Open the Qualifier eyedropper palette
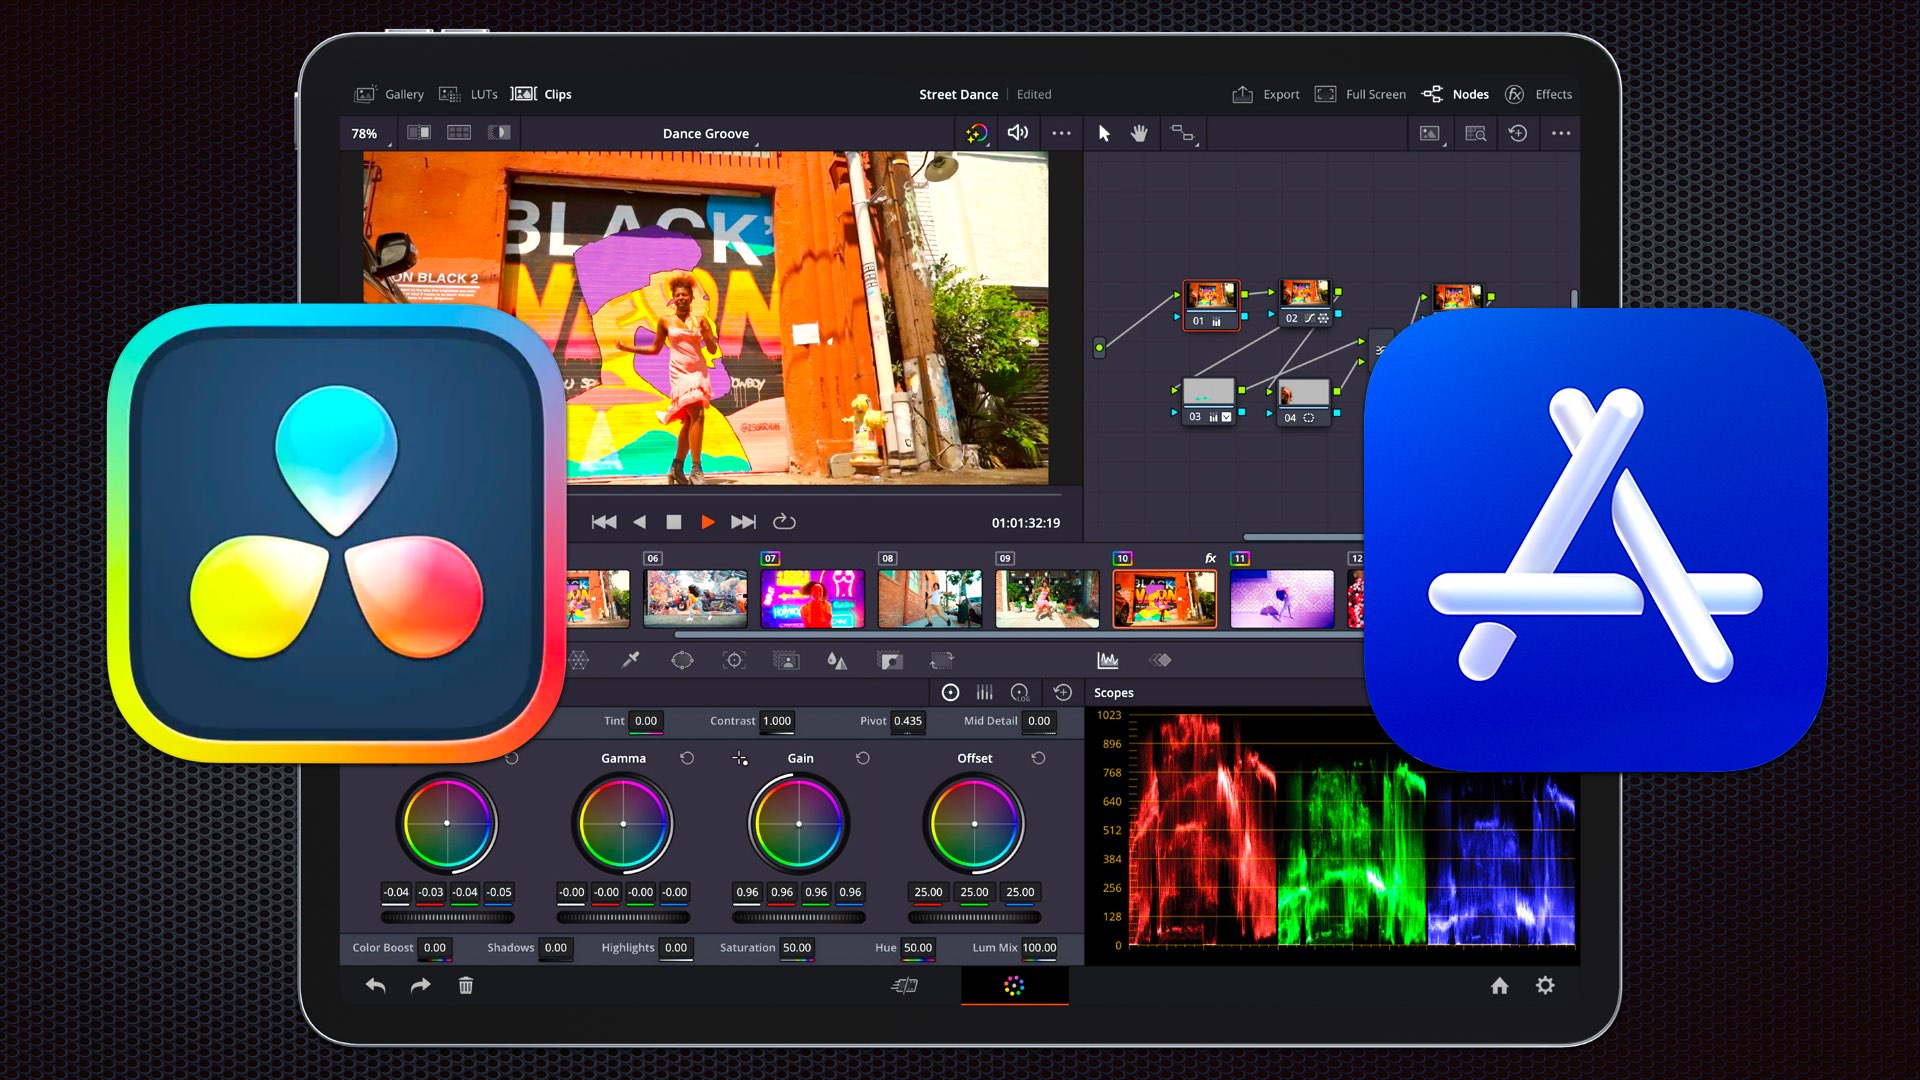 (x=631, y=660)
